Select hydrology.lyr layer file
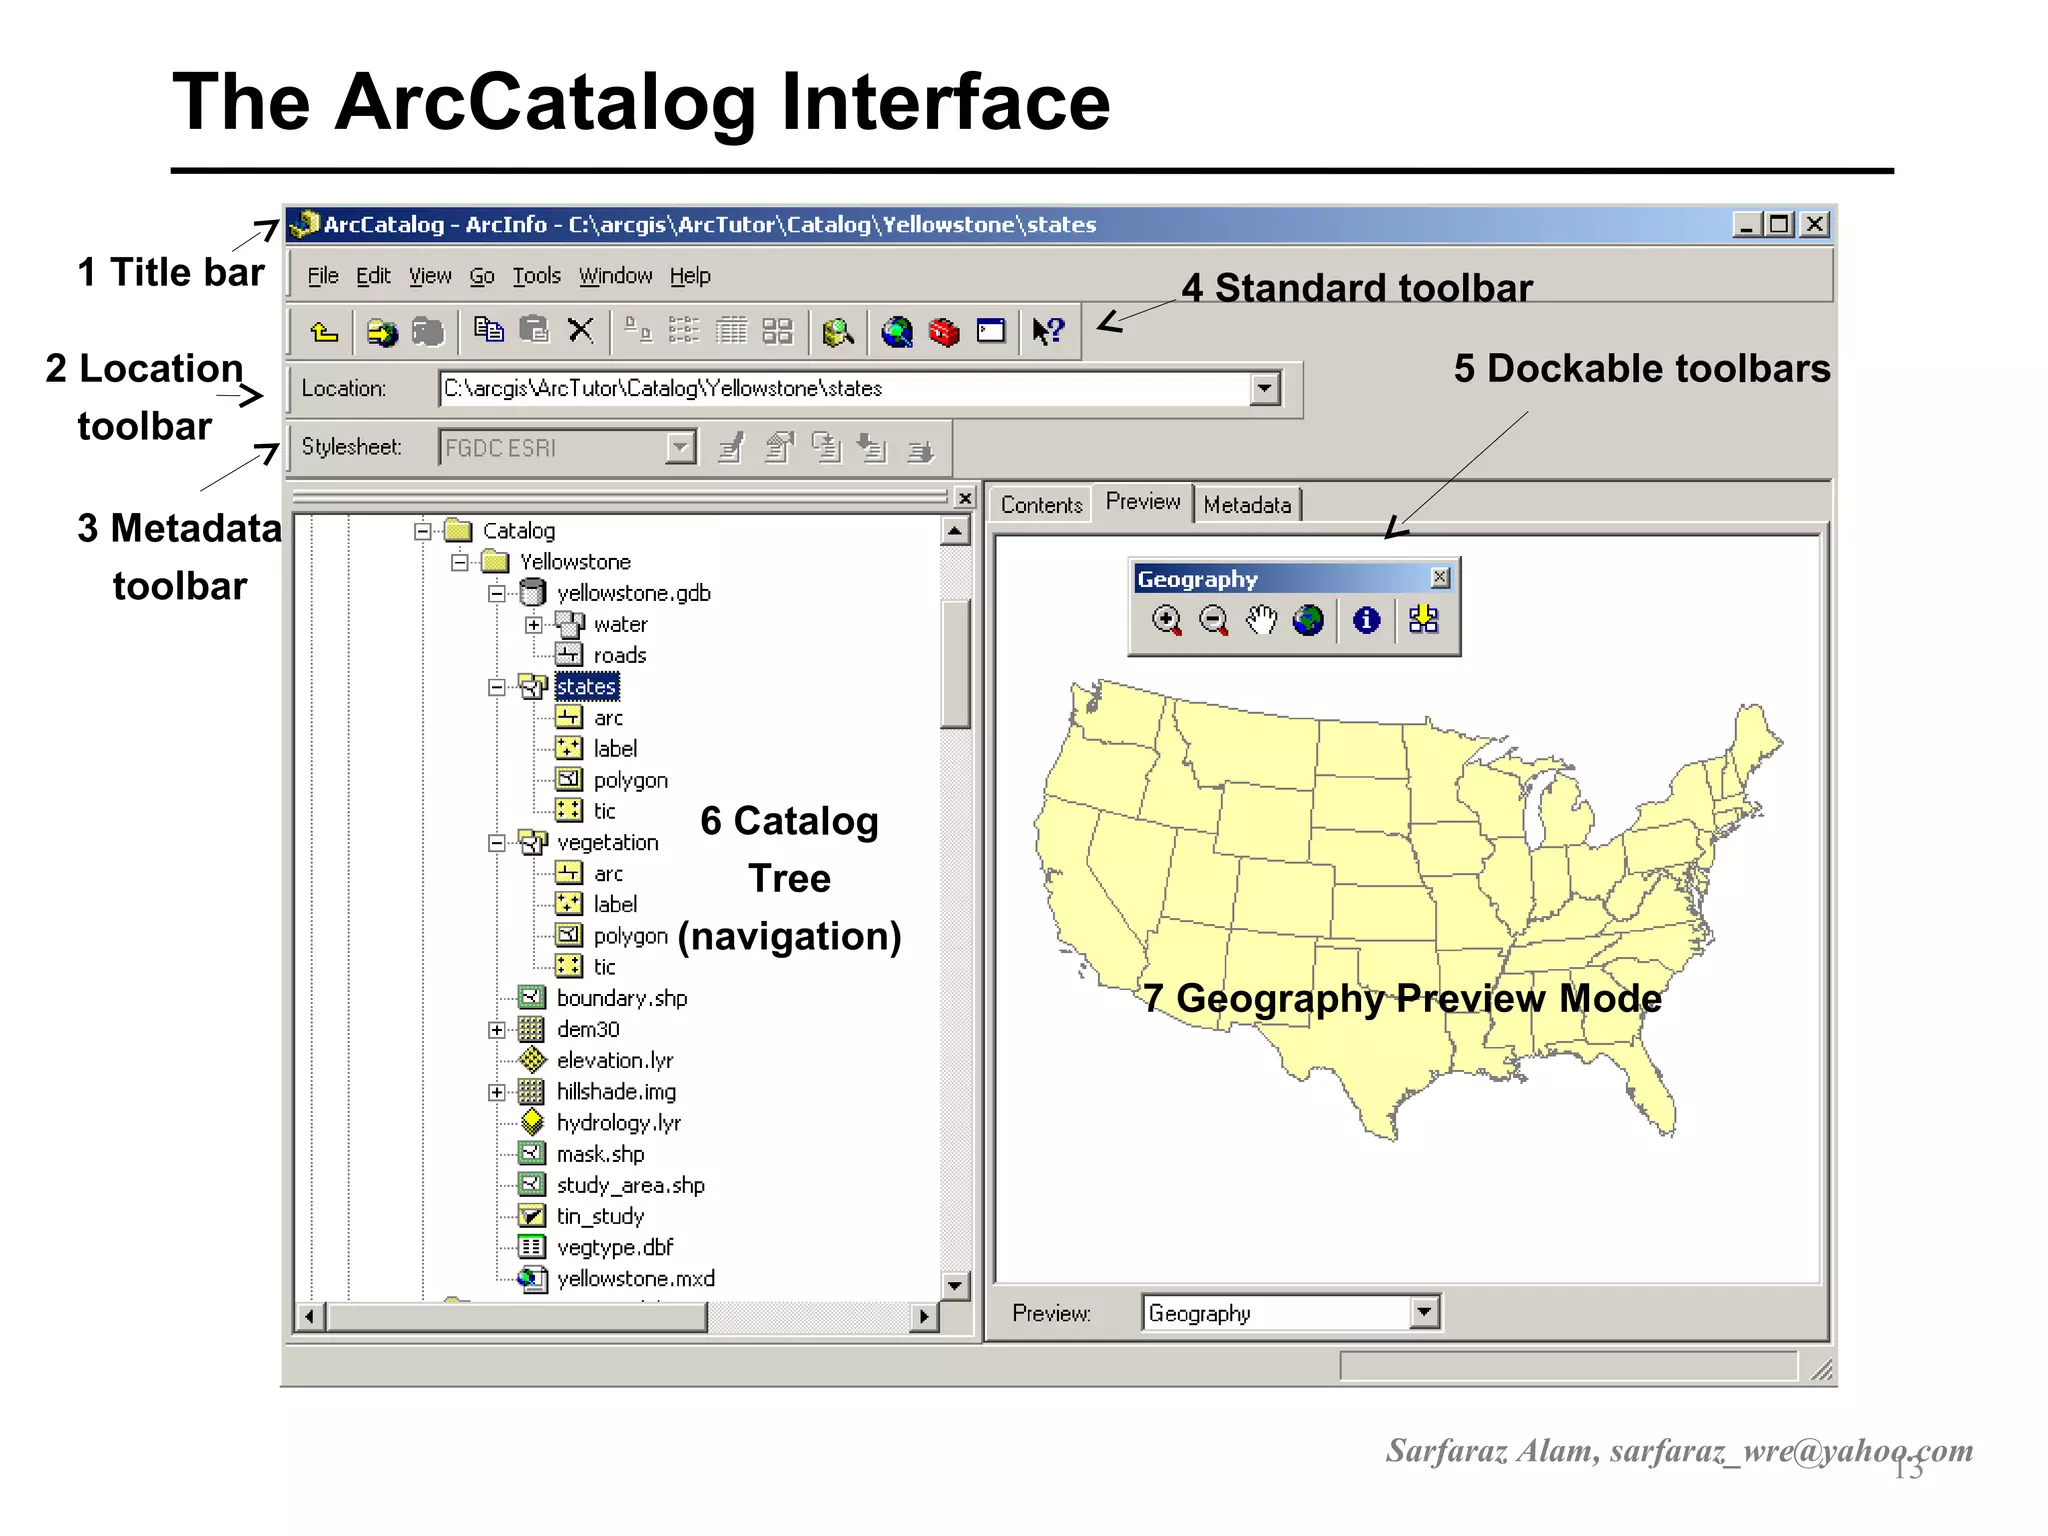Viewport: 2048px width, 1536px height. coord(619,1124)
